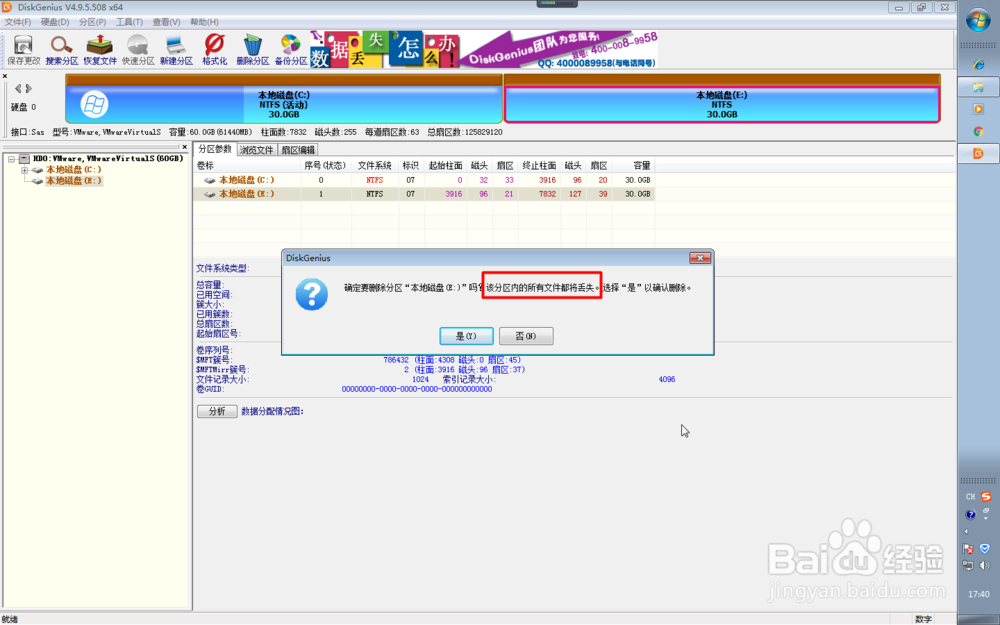Screen dimensions: 1000x625
Task: Open the 工具(T) menu
Action: pyautogui.click(x=129, y=22)
